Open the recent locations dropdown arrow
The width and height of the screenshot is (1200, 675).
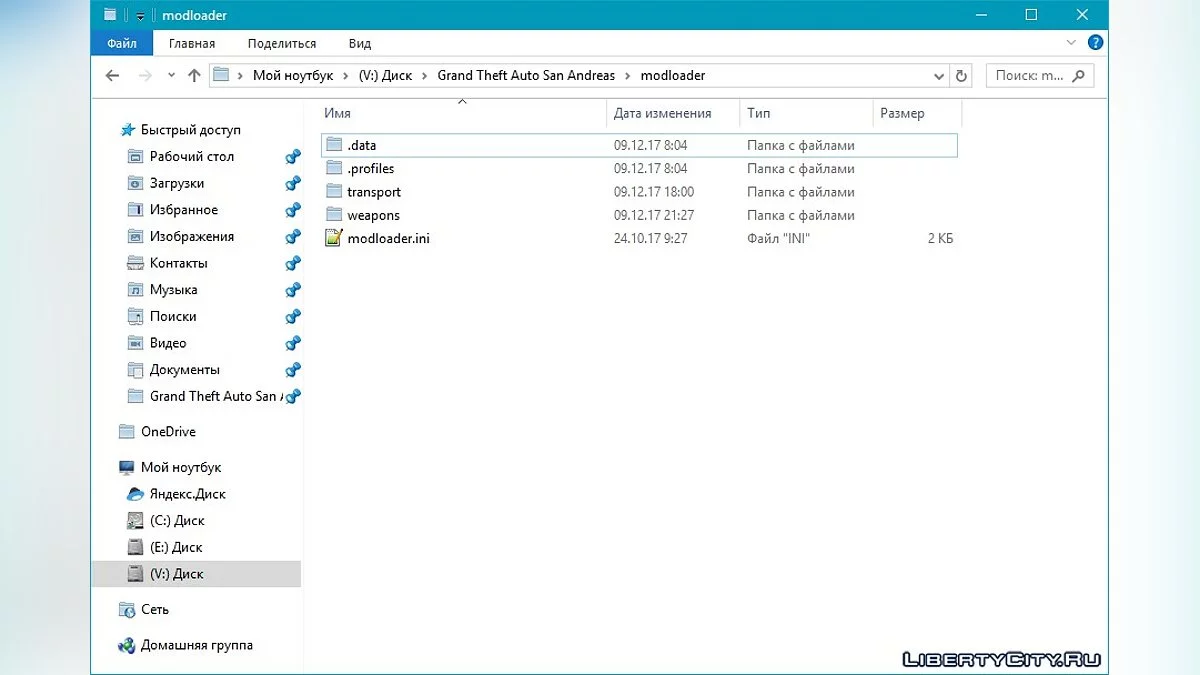pyautogui.click(x=171, y=76)
